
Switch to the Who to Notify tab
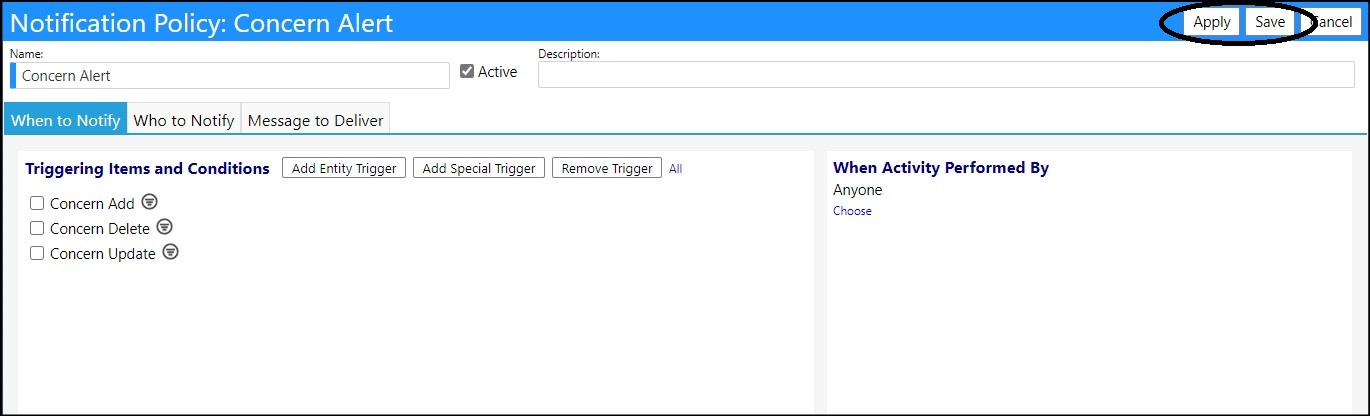click(x=184, y=120)
